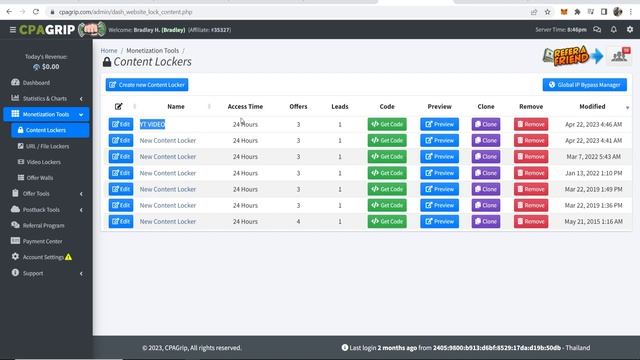Remove the YT VIDEO locker

click(x=531, y=124)
